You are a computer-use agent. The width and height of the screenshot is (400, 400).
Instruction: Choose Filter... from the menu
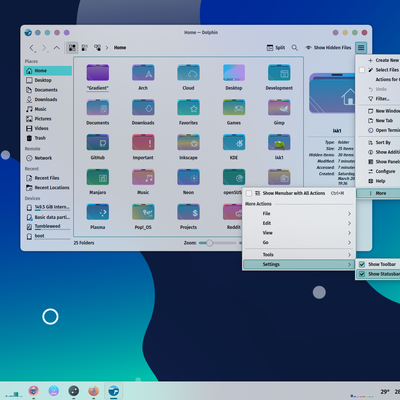(378, 99)
